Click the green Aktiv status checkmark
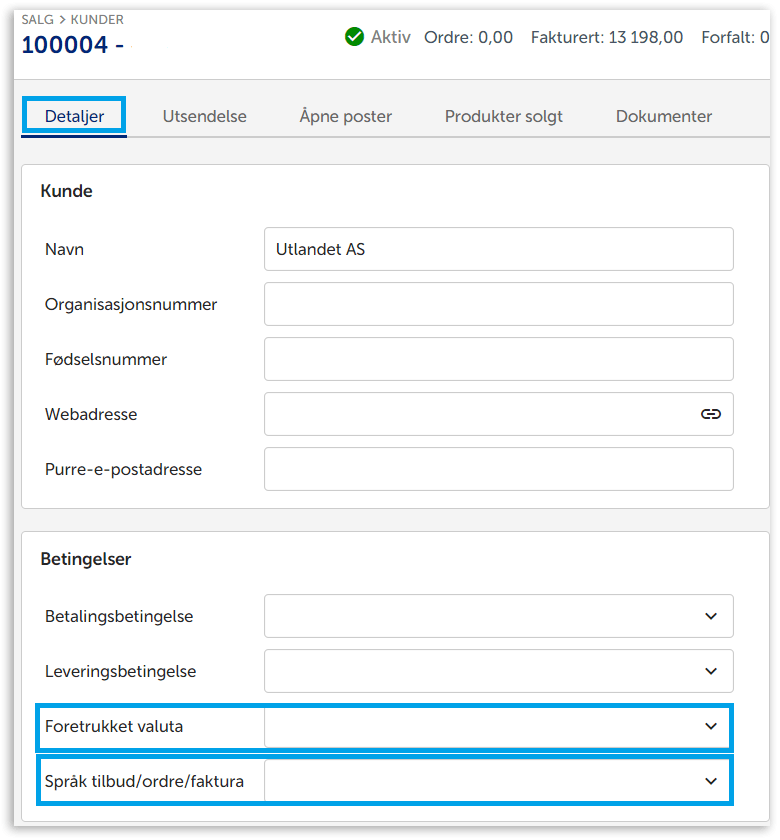The image size is (780, 840). point(354,37)
